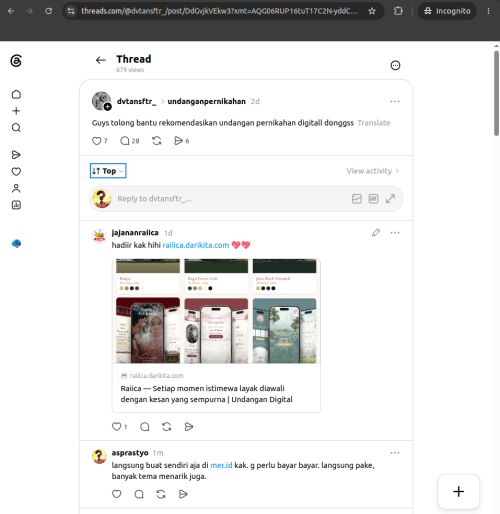The width and height of the screenshot is (500, 514).
Task: Repost the asprastyo reply
Action: 161,494
